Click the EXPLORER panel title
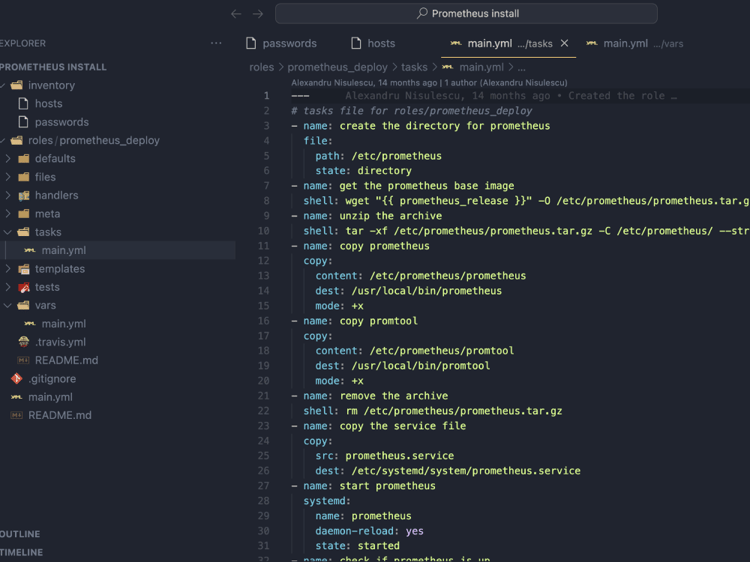750x562 pixels. tap(23, 43)
